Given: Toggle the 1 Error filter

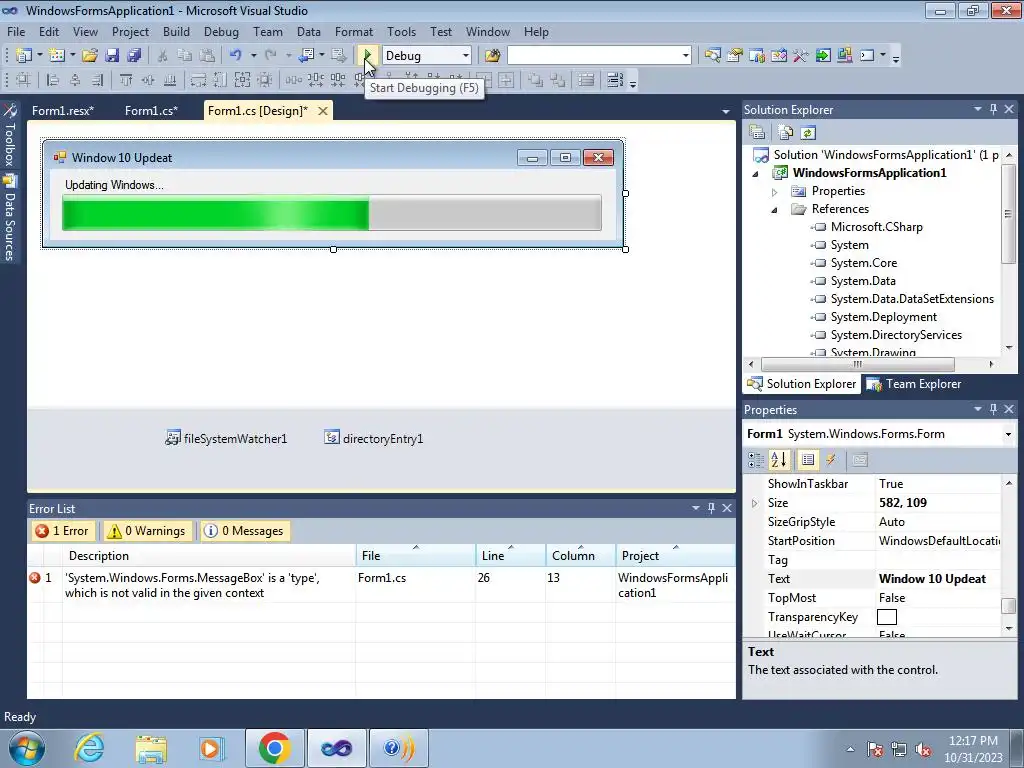Looking at the screenshot, I should [x=62, y=531].
